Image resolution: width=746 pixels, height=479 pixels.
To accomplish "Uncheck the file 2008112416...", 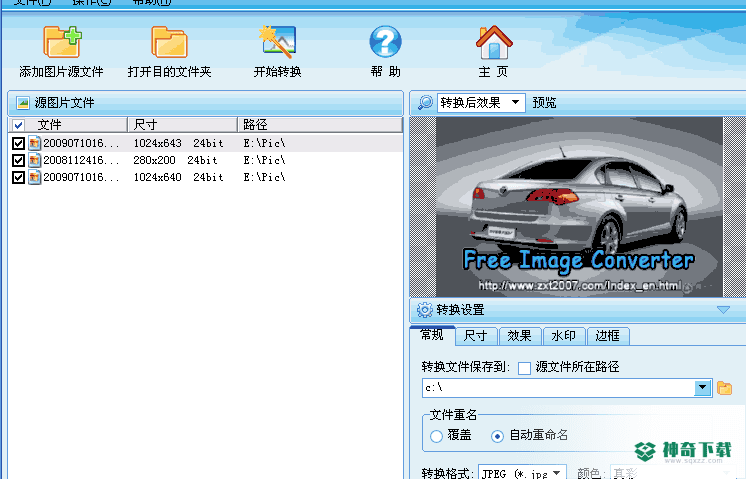I will tap(18, 160).
